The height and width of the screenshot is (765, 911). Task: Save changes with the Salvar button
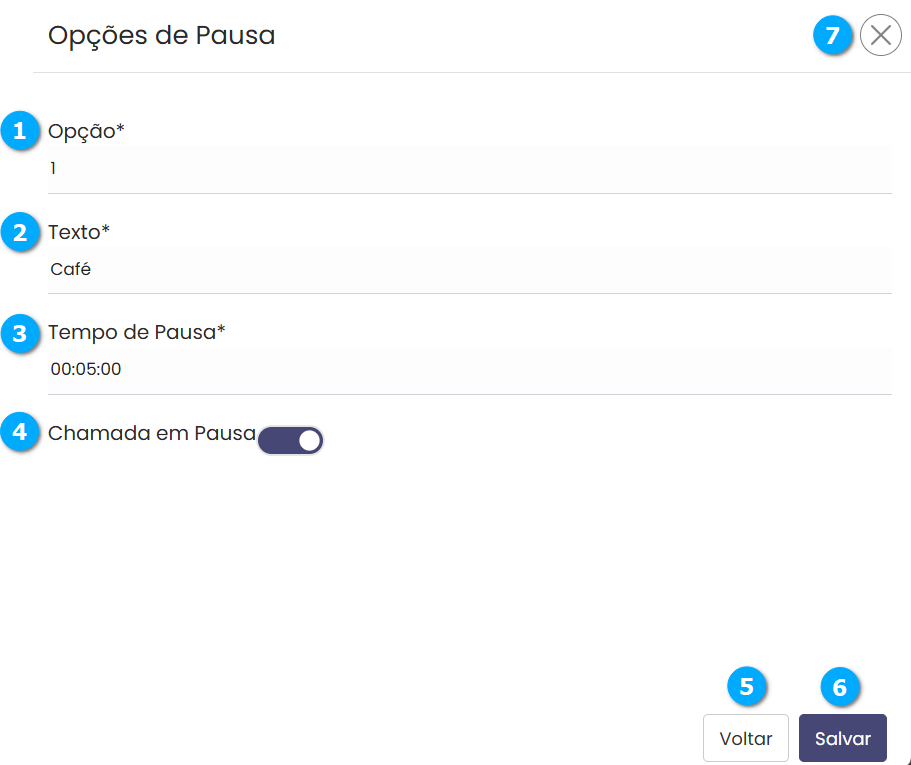coord(842,739)
